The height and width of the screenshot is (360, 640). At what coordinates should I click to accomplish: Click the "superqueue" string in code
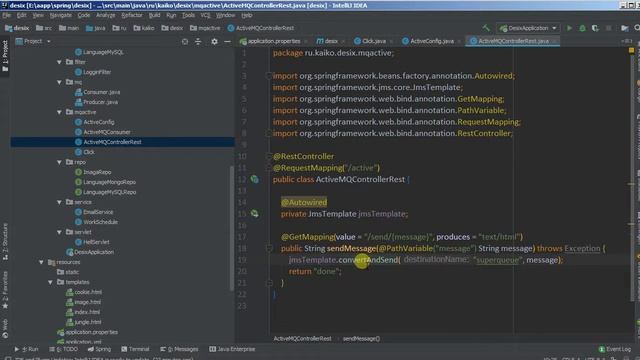coord(498,260)
